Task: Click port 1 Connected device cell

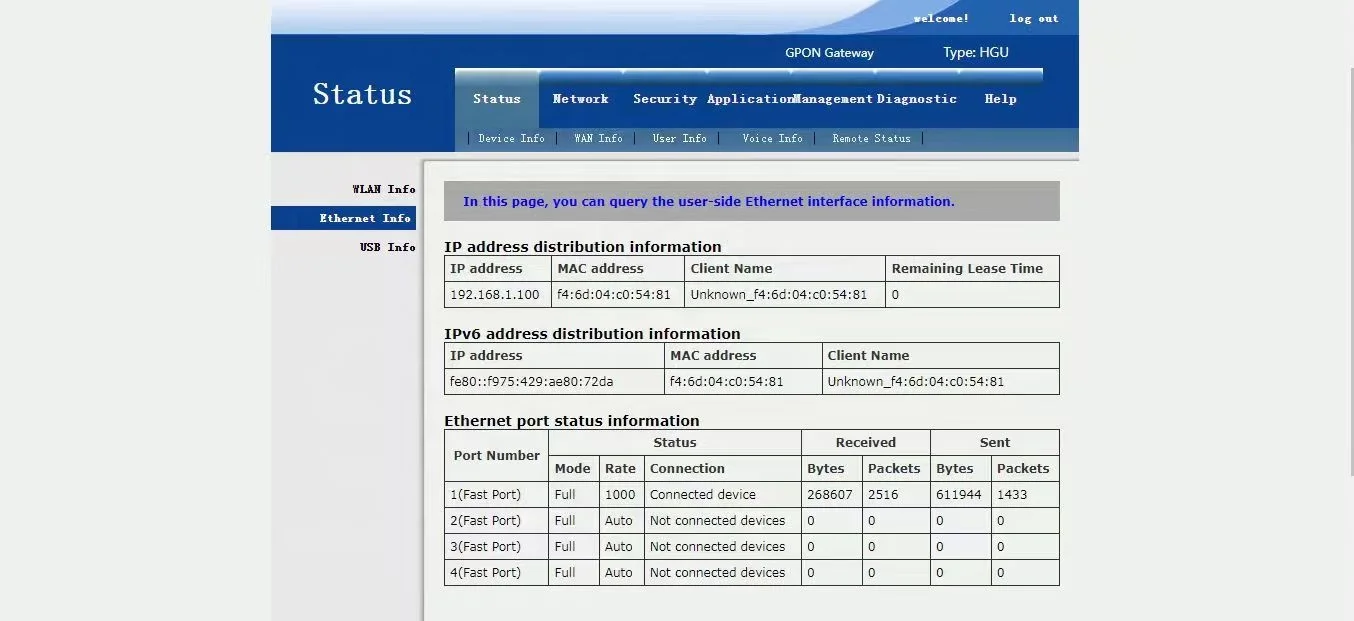Action: [x=703, y=495]
